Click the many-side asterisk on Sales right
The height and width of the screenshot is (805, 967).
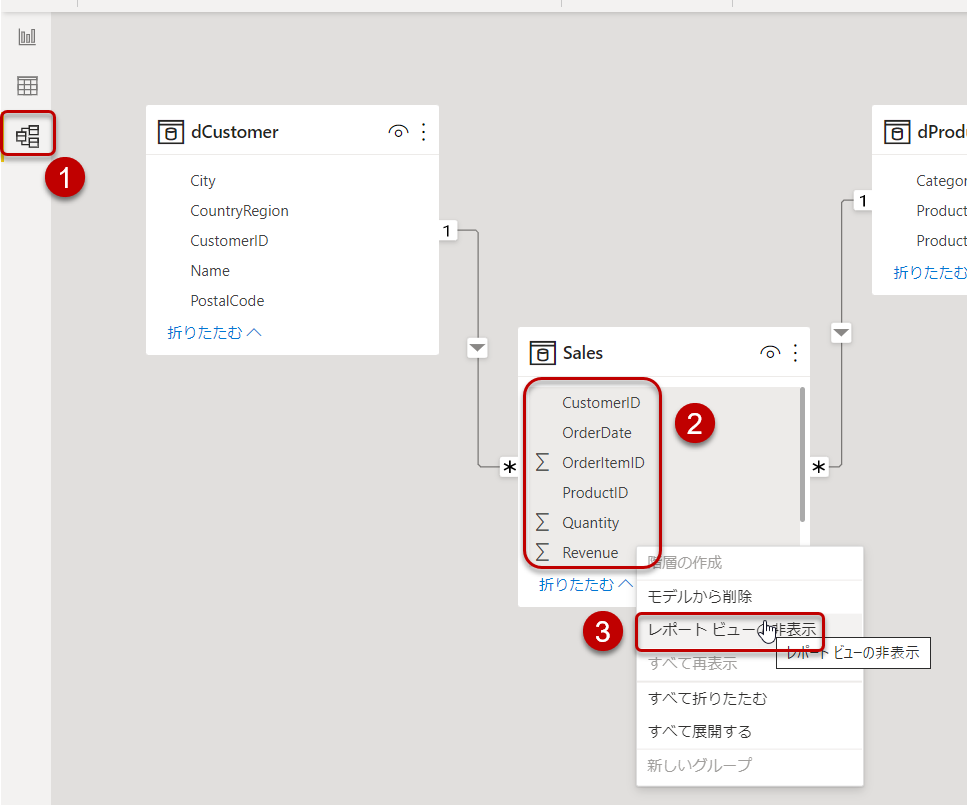coord(818,467)
